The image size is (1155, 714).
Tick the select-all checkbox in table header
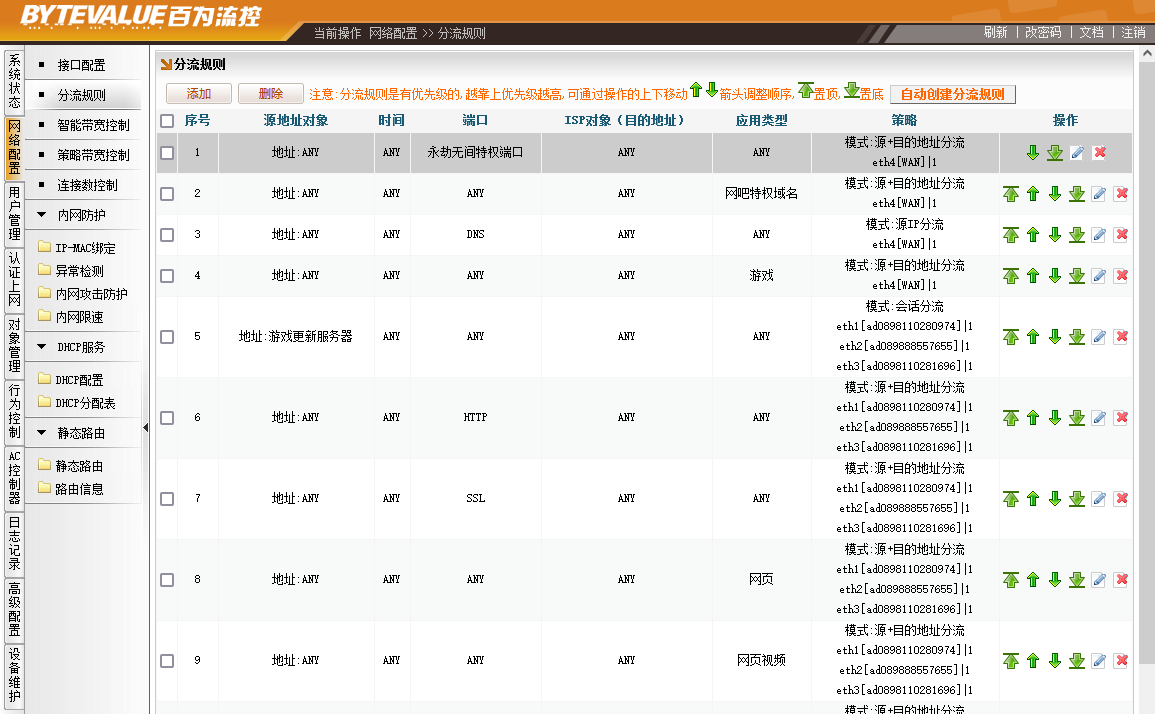click(167, 121)
